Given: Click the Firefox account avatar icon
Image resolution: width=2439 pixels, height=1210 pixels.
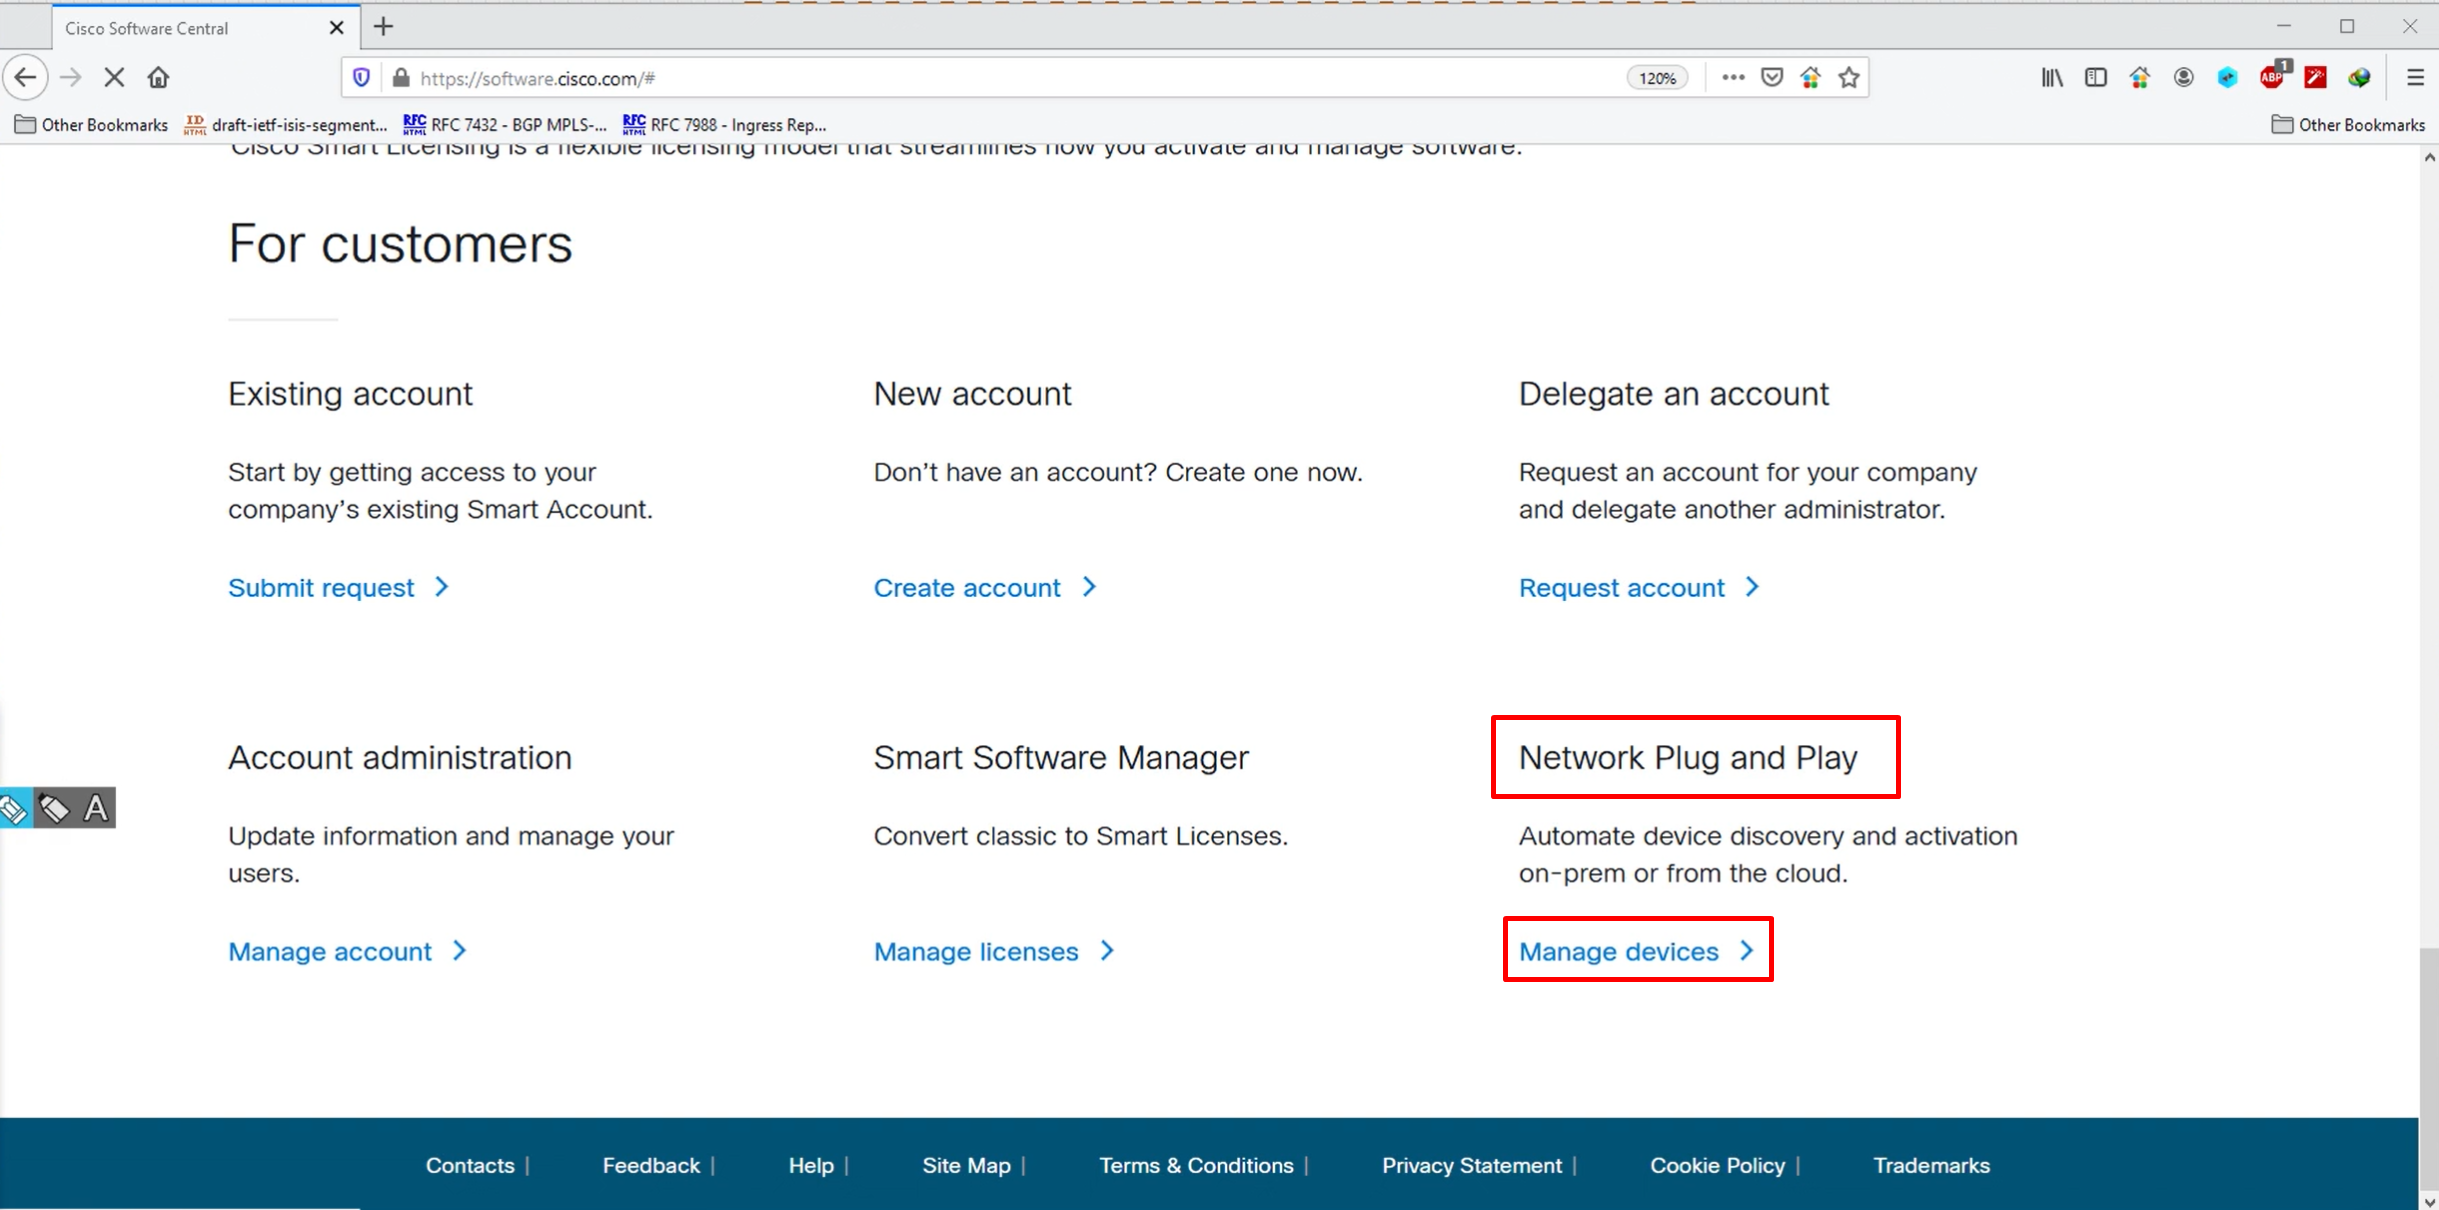Looking at the screenshot, I should (2184, 77).
